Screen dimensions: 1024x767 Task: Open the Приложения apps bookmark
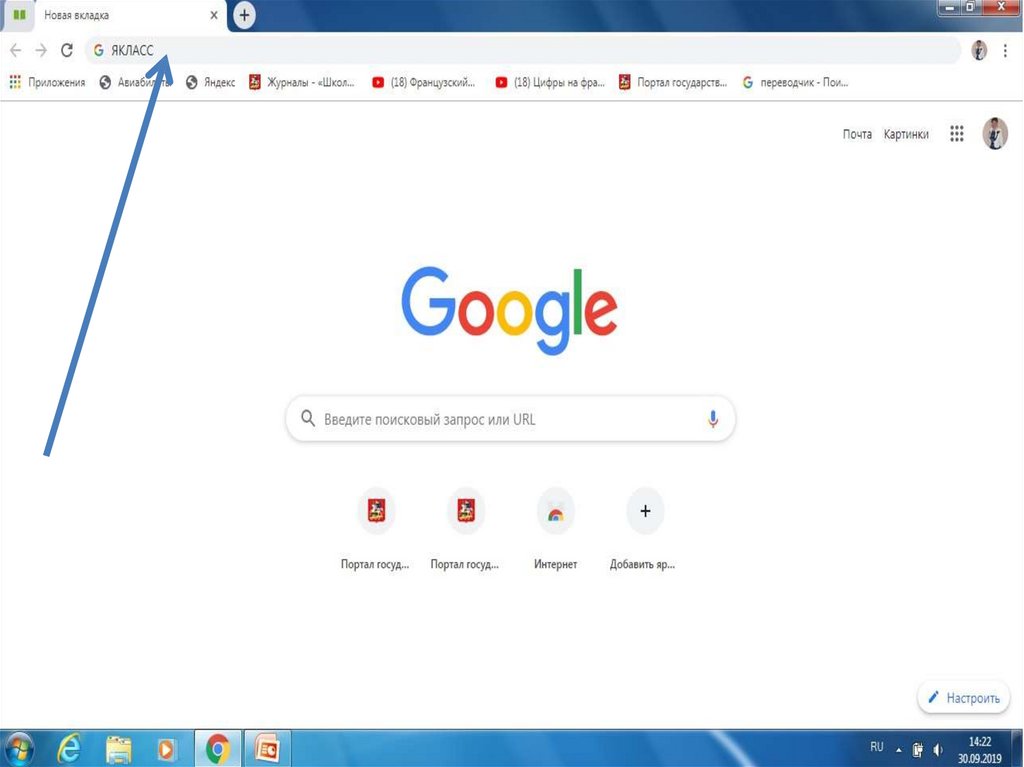pos(47,82)
